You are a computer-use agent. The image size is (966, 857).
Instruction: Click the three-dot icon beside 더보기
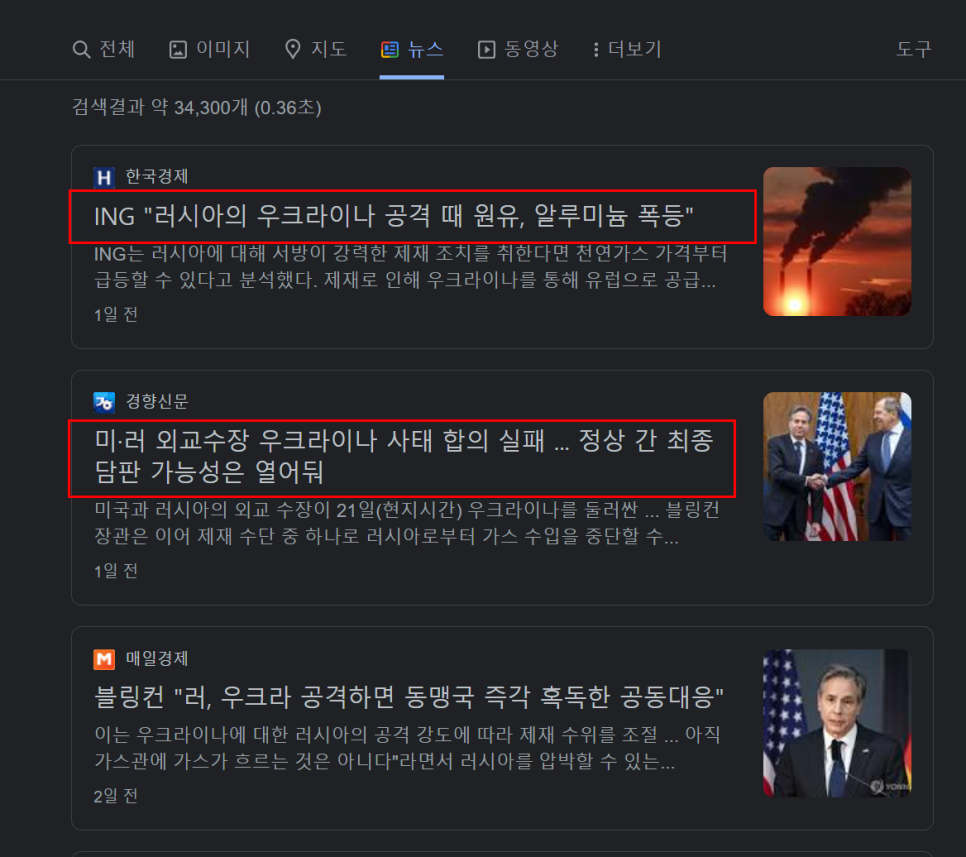tap(596, 49)
